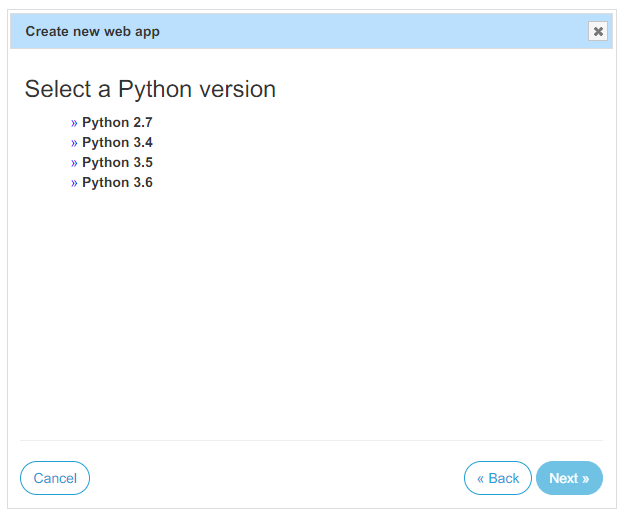Click the 'Create new web app' title text
This screenshot has height=519, width=626.
[x=92, y=31]
